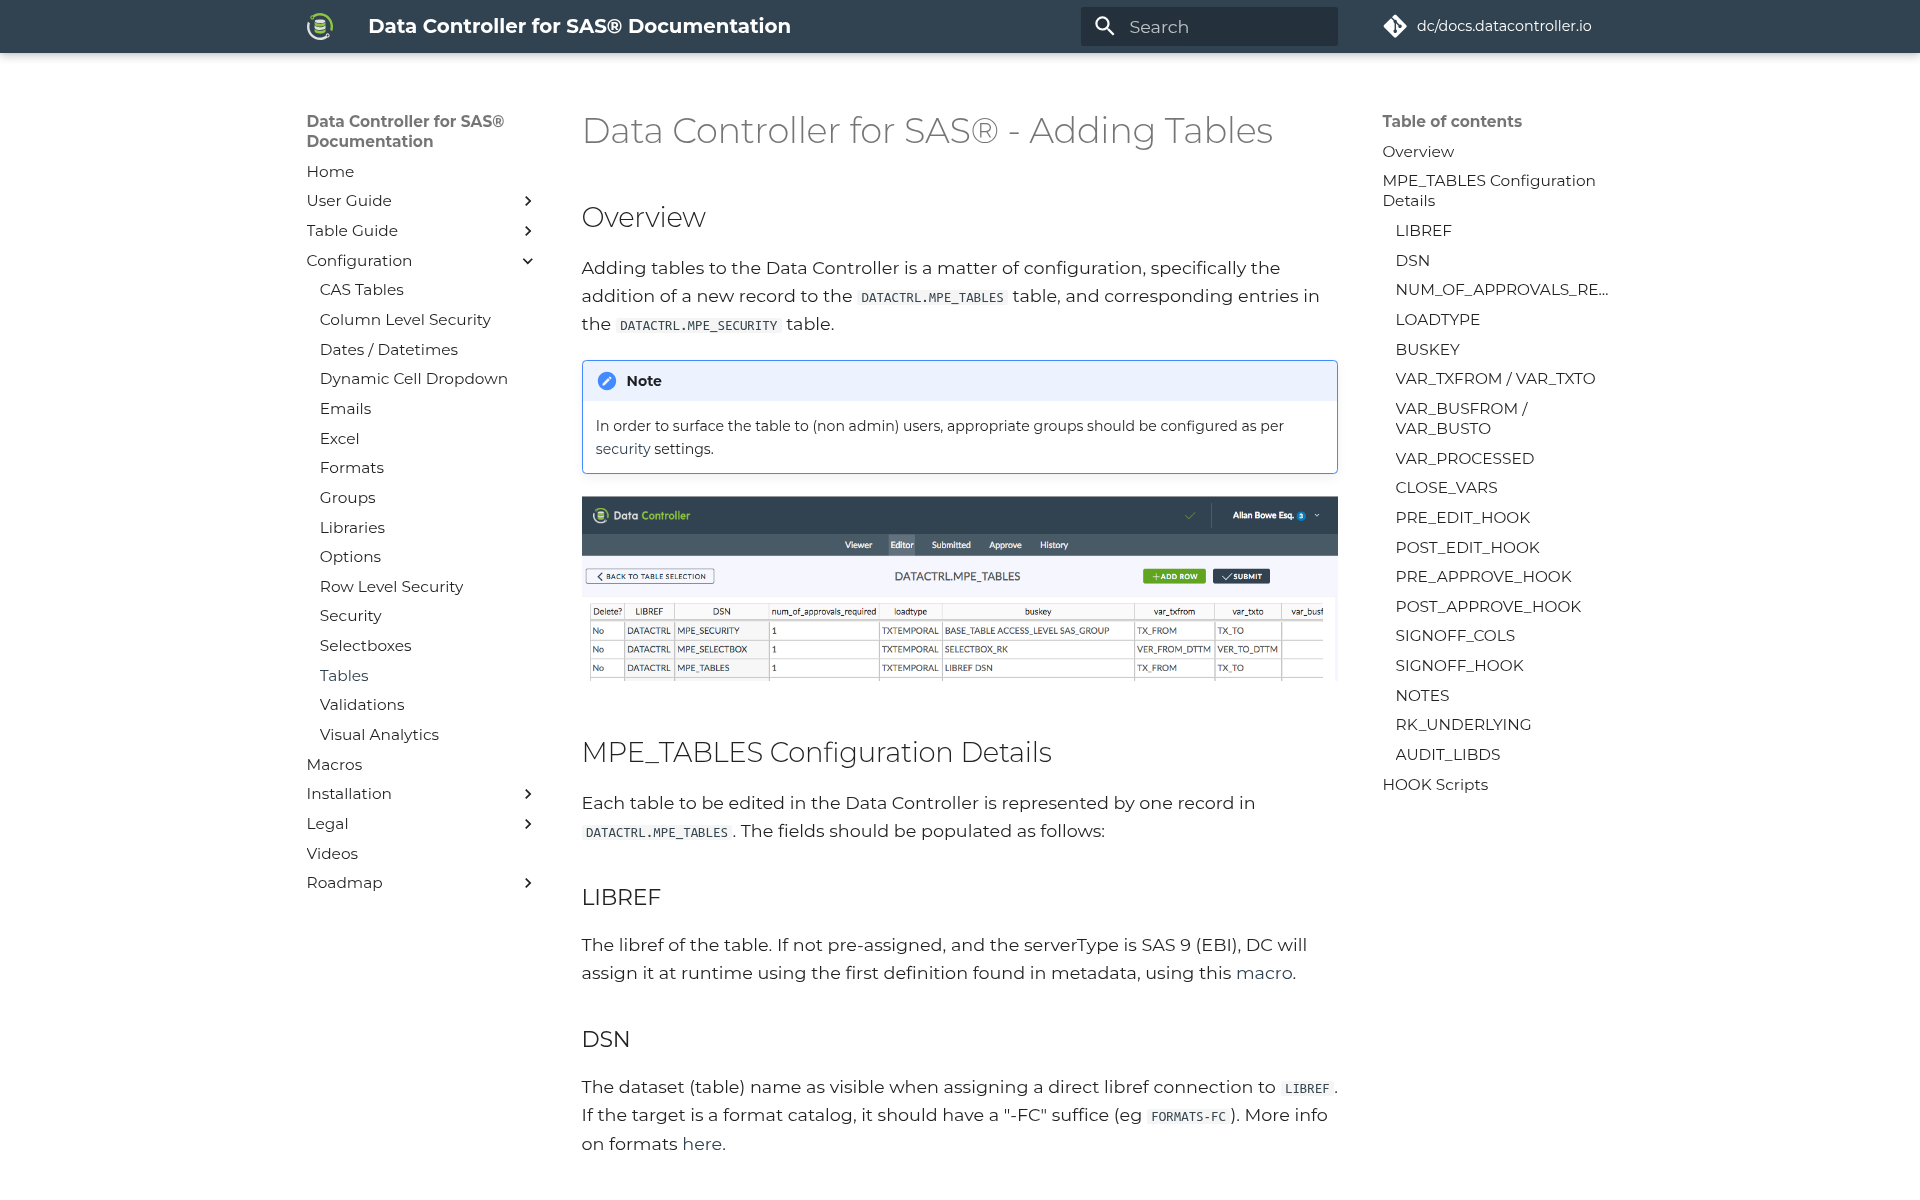The width and height of the screenshot is (1920, 1200).
Task: Open the Selectboxes page
Action: [x=365, y=646]
